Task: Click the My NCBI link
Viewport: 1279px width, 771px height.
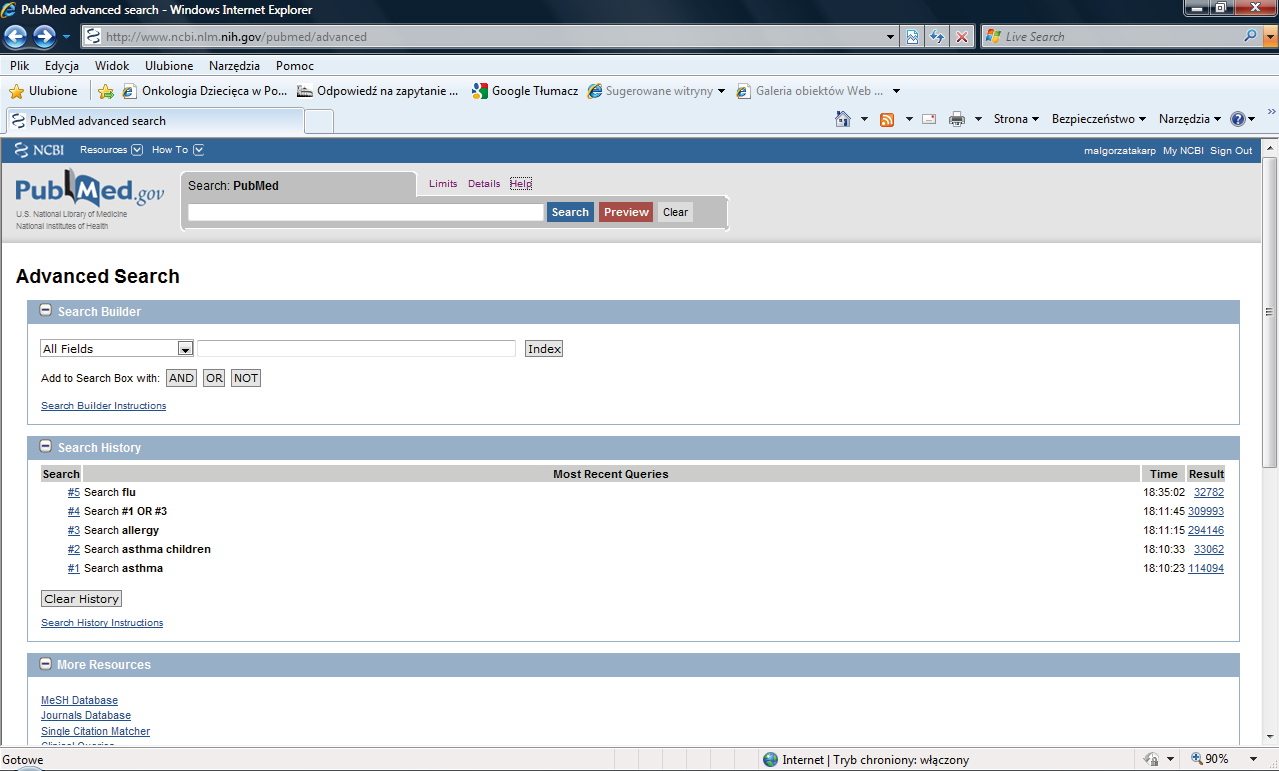Action: coord(1183,151)
